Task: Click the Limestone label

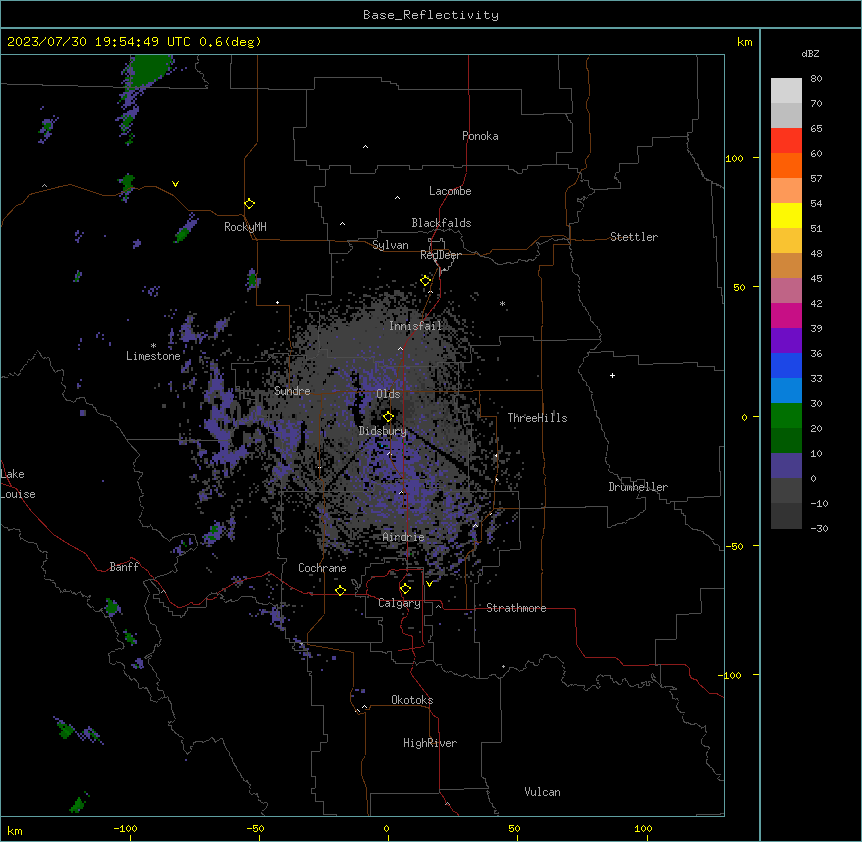Action: coord(153,356)
